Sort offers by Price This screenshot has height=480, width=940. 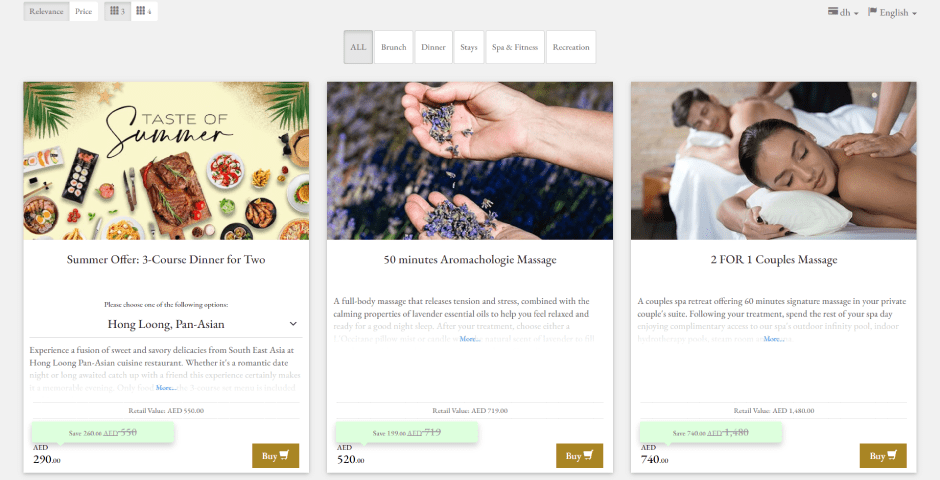83,11
